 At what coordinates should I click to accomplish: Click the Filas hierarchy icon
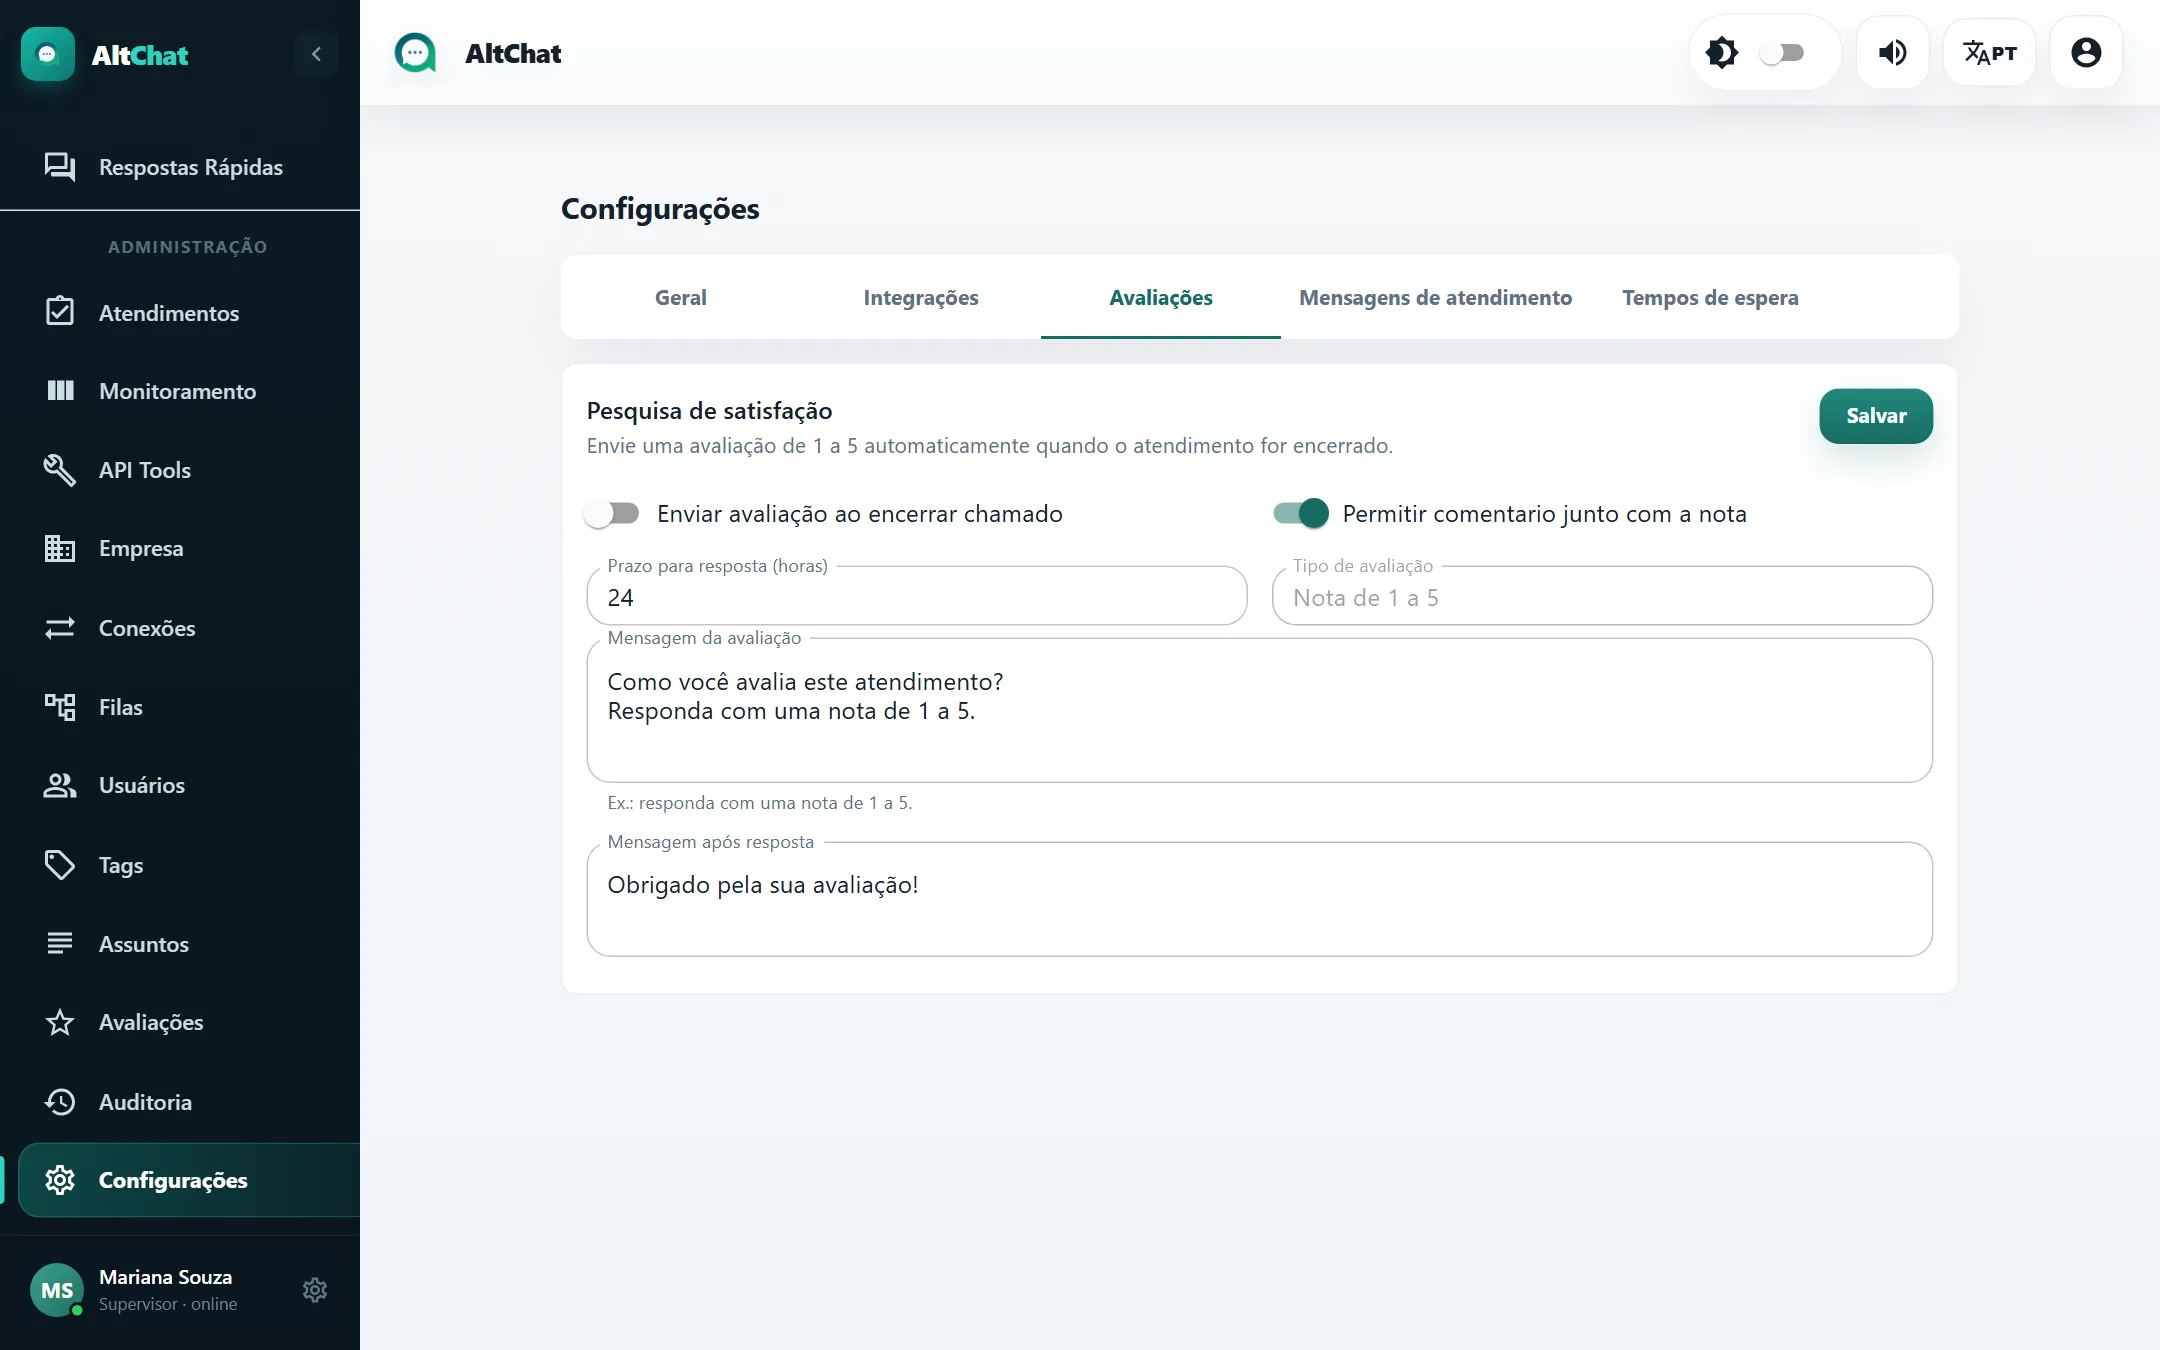point(60,707)
